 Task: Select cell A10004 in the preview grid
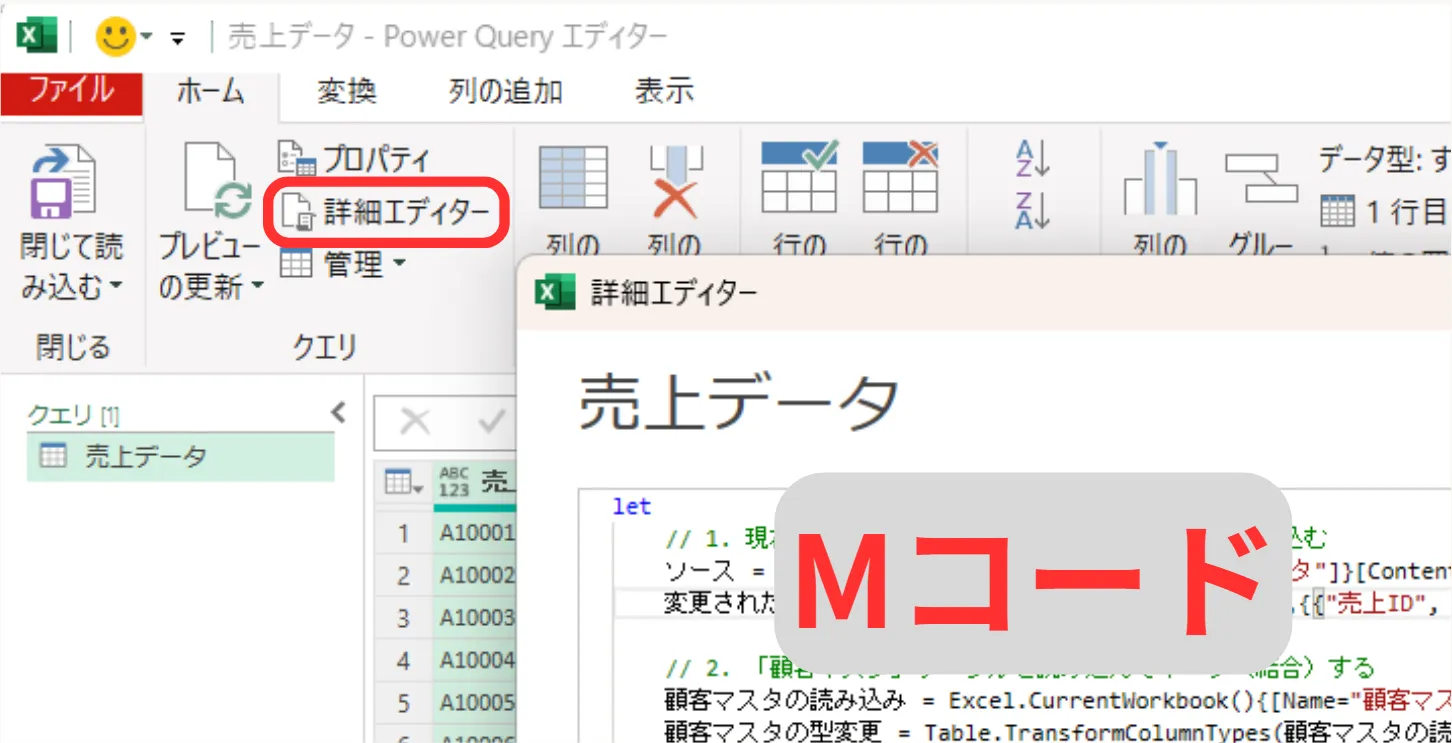tap(476, 661)
